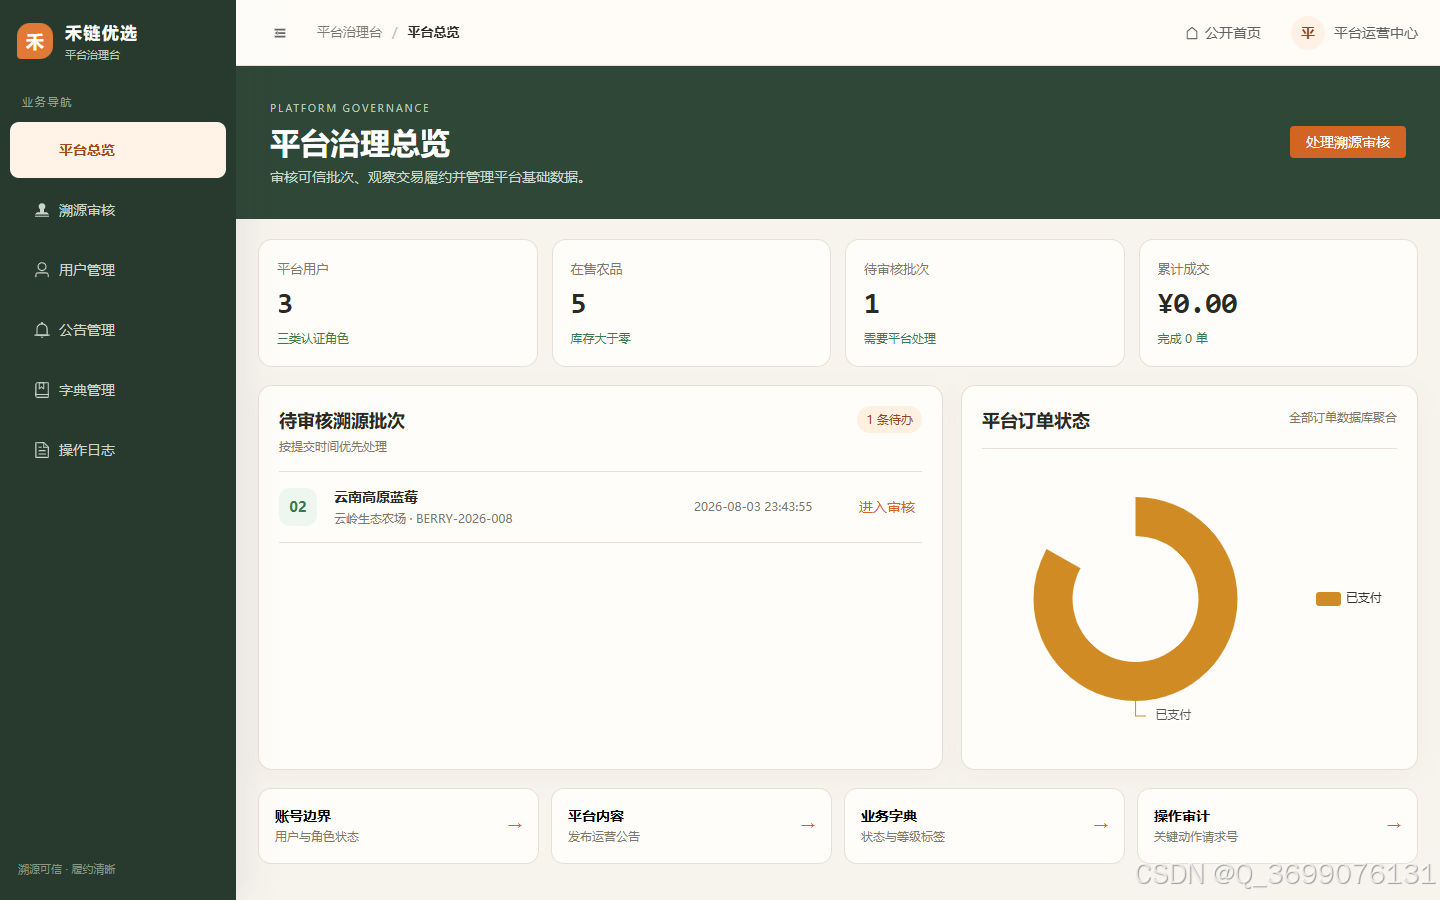Click the 平台治理总览 page title

point(360,144)
